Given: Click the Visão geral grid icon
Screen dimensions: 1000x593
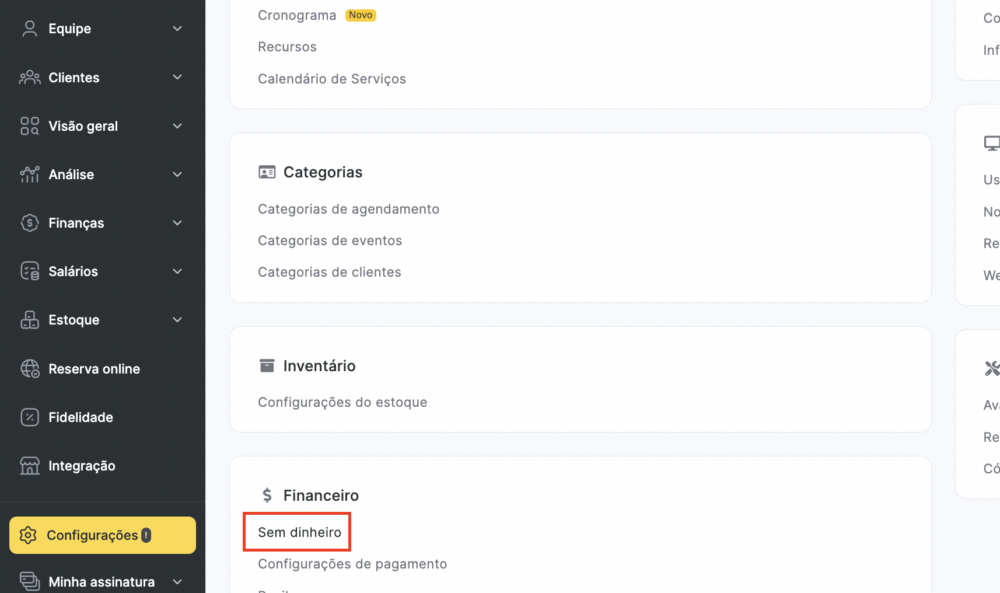Looking at the screenshot, I should (x=29, y=126).
